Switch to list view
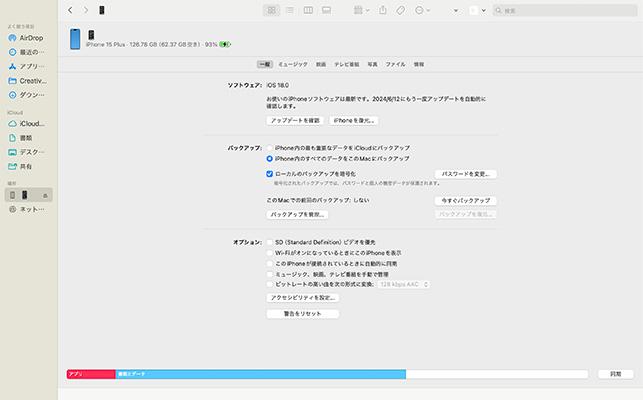The image size is (643, 400). click(x=290, y=10)
